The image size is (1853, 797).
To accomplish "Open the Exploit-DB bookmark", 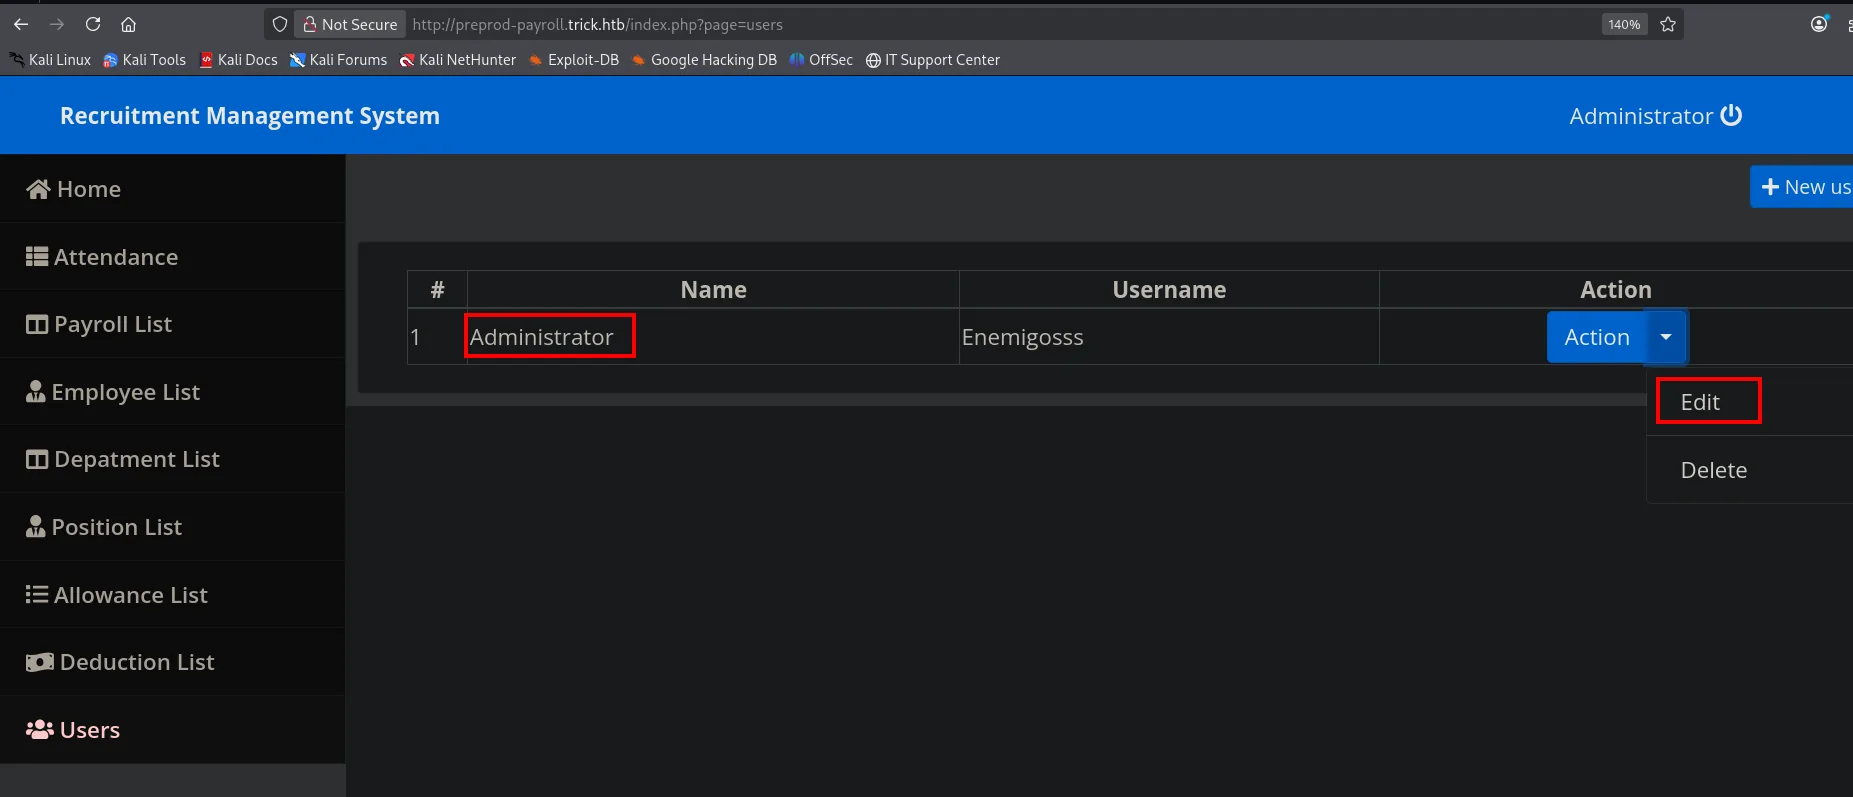I will pyautogui.click(x=574, y=60).
